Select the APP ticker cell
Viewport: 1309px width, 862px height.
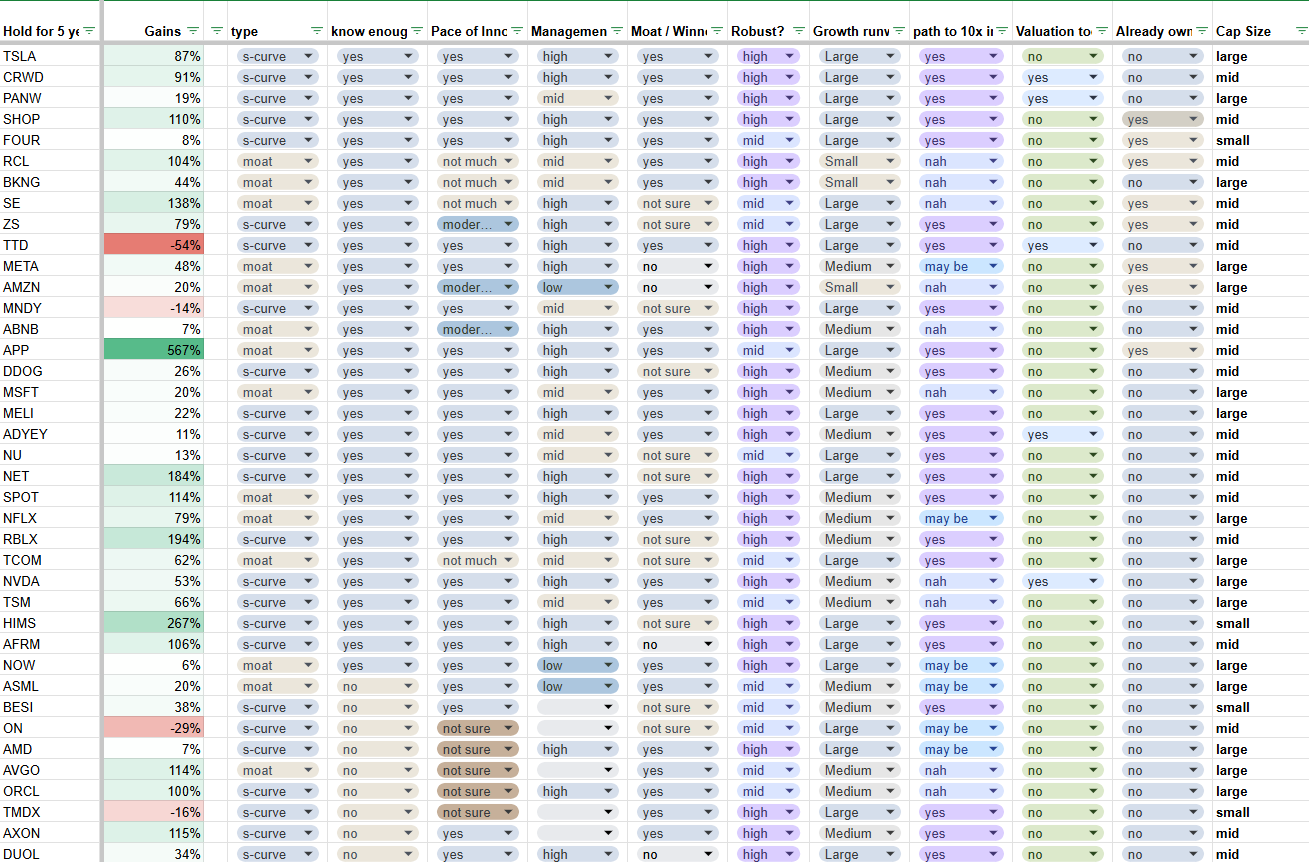tap(50, 350)
